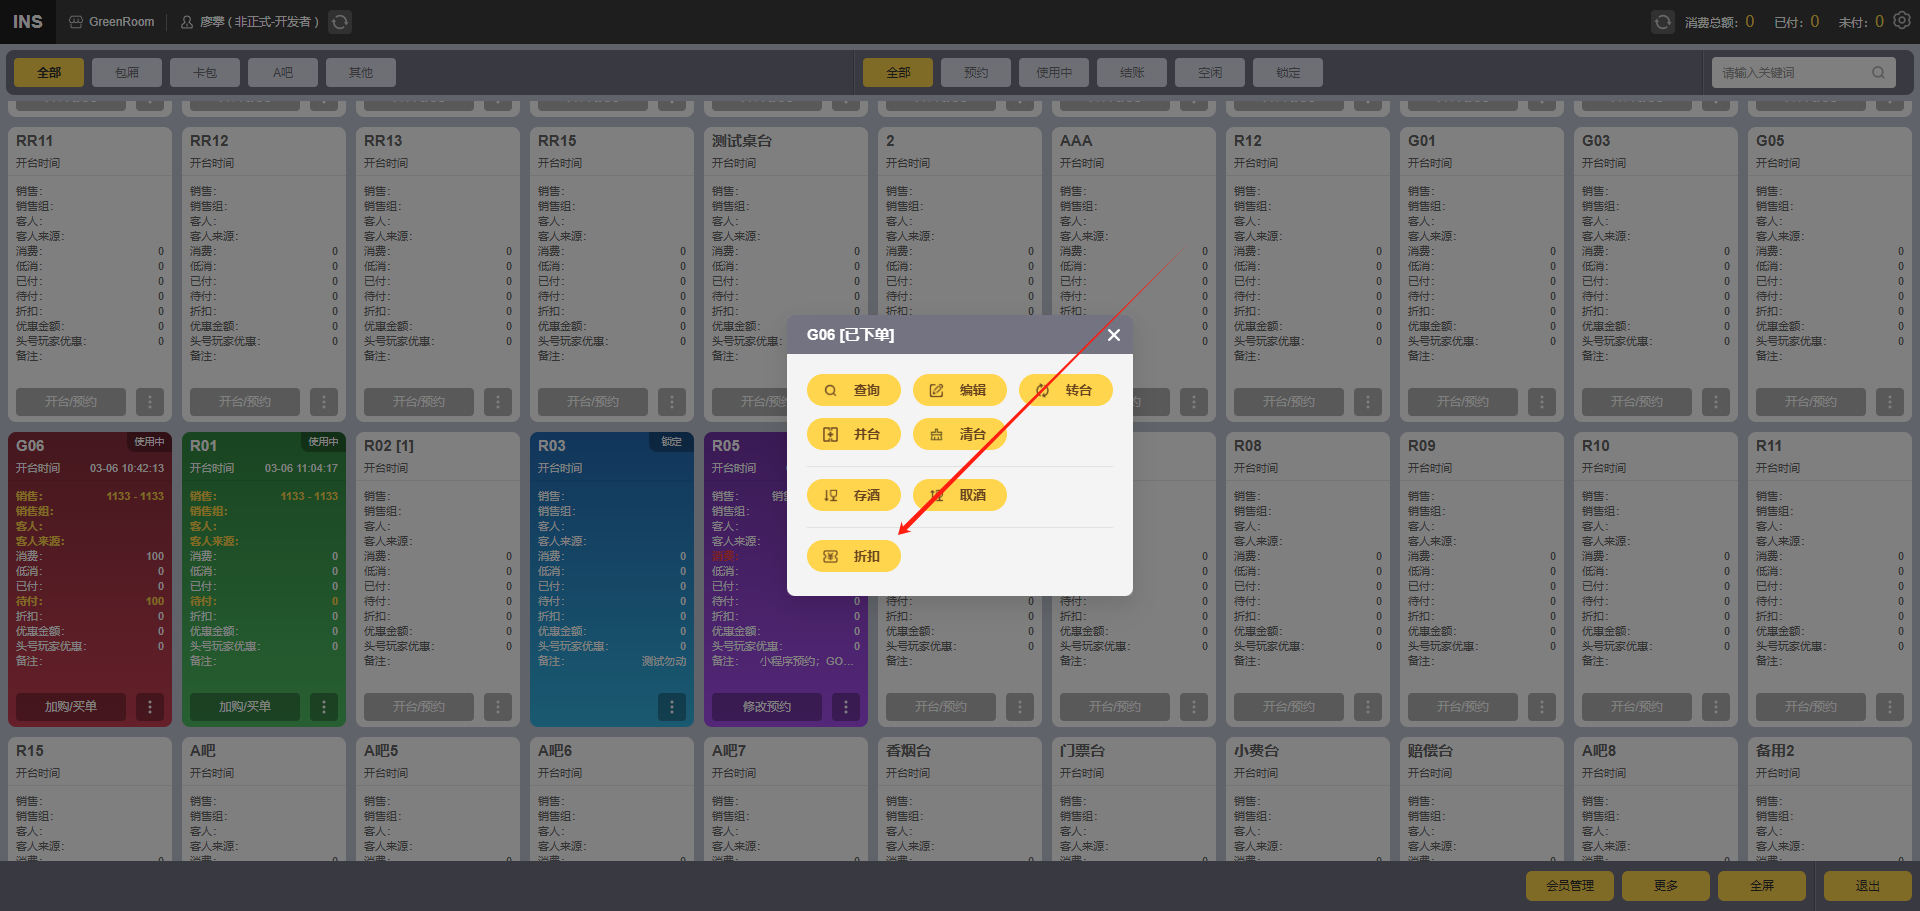1920x911 pixels.
Task: Select the 全部 area filter tab
Action: tap(49, 72)
